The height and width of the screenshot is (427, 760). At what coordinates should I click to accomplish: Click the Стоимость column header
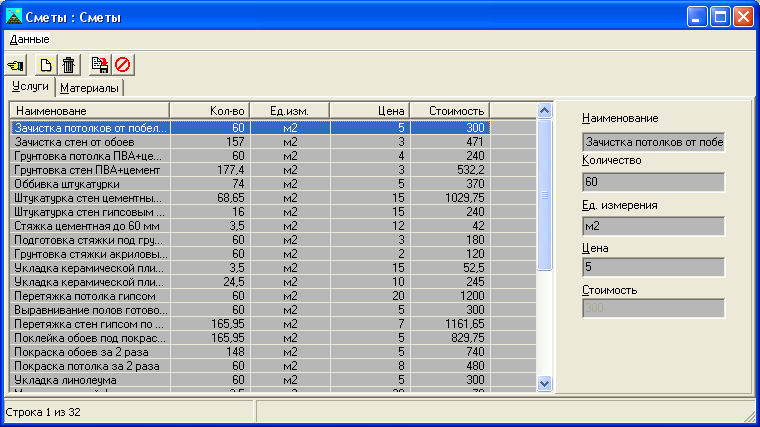point(450,111)
